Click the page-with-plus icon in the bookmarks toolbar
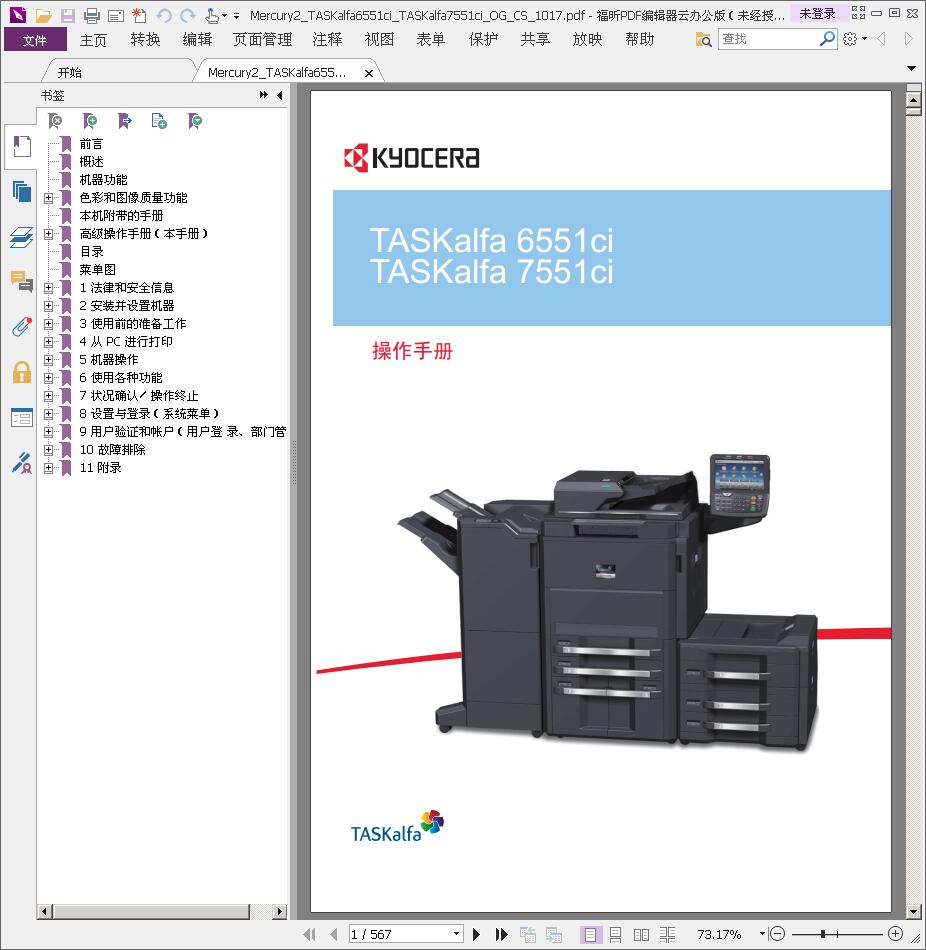The image size is (926, 950). [159, 121]
